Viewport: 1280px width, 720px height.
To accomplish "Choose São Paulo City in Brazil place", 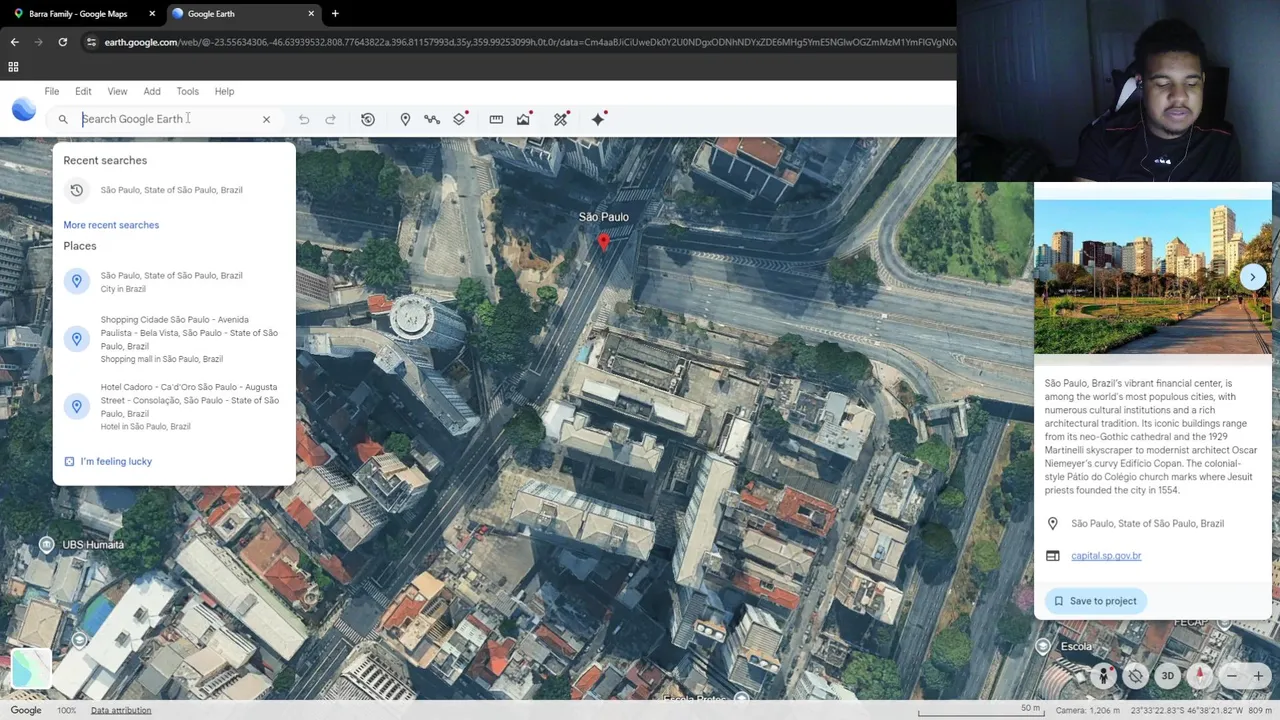I will point(174,282).
